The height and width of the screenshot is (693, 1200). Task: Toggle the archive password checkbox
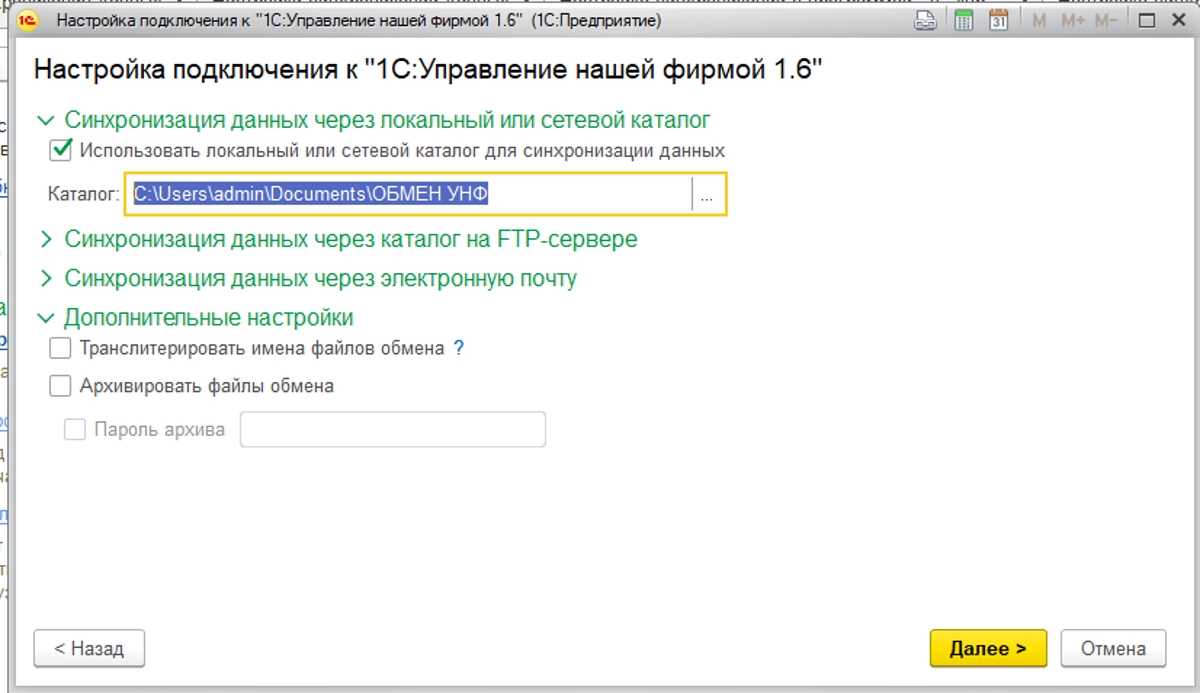pos(75,430)
